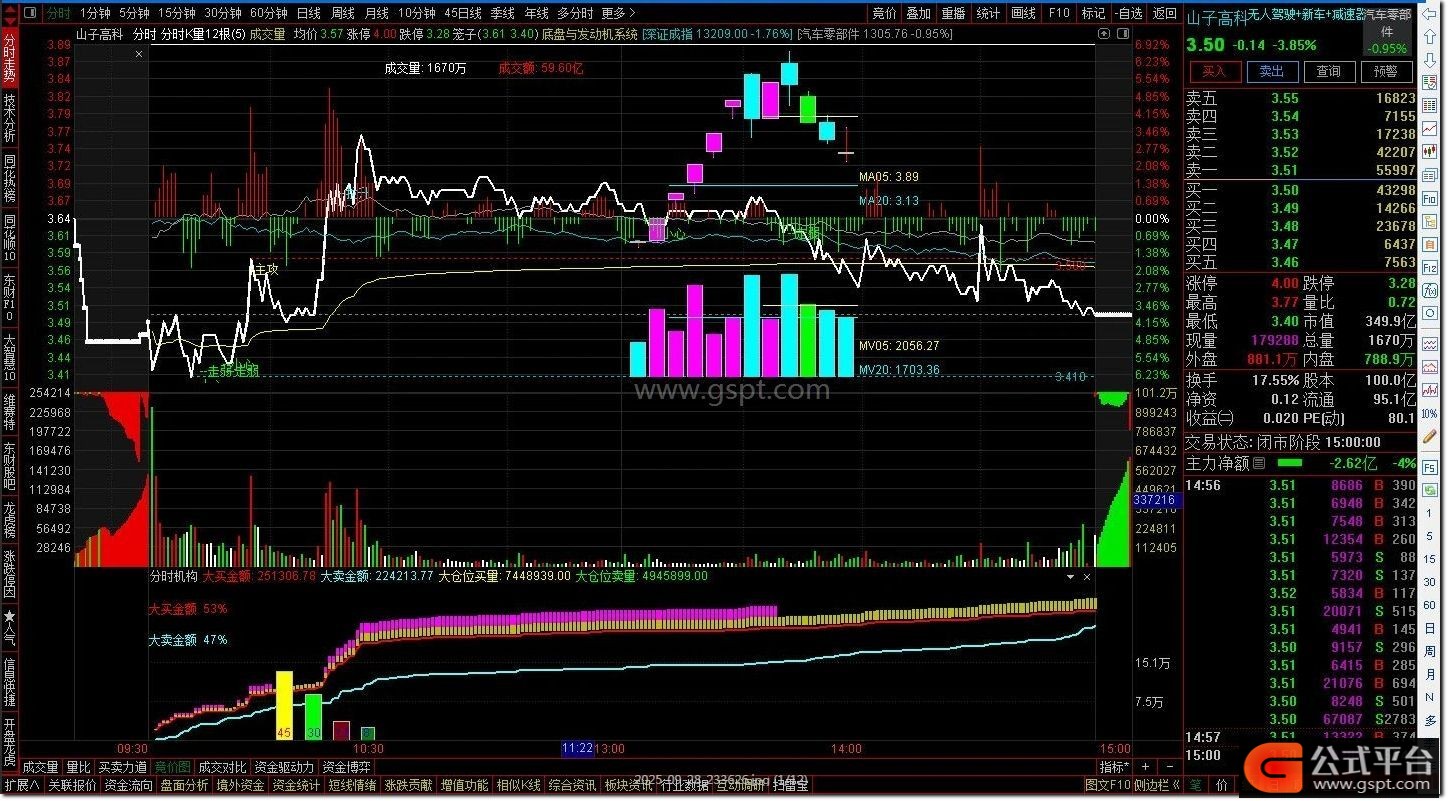The height and width of the screenshot is (801, 1449).
Task: Click the split-panel icon beside 6.92%
Action: point(1123,33)
